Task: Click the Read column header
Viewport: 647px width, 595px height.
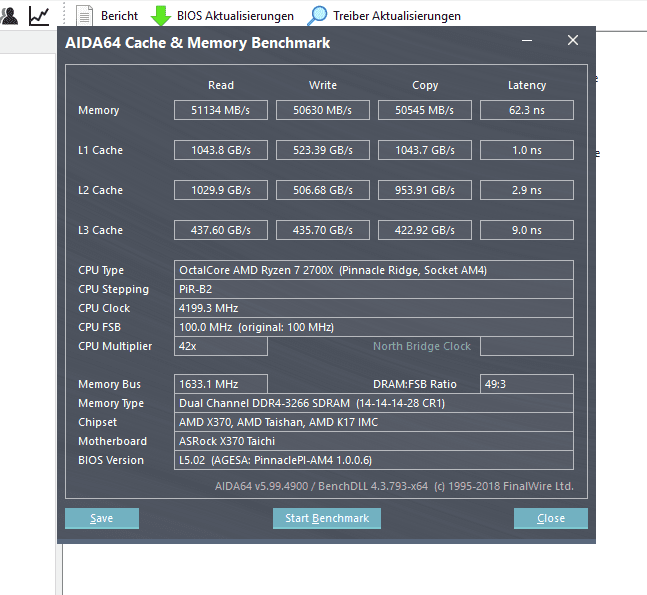Action: 221,85
